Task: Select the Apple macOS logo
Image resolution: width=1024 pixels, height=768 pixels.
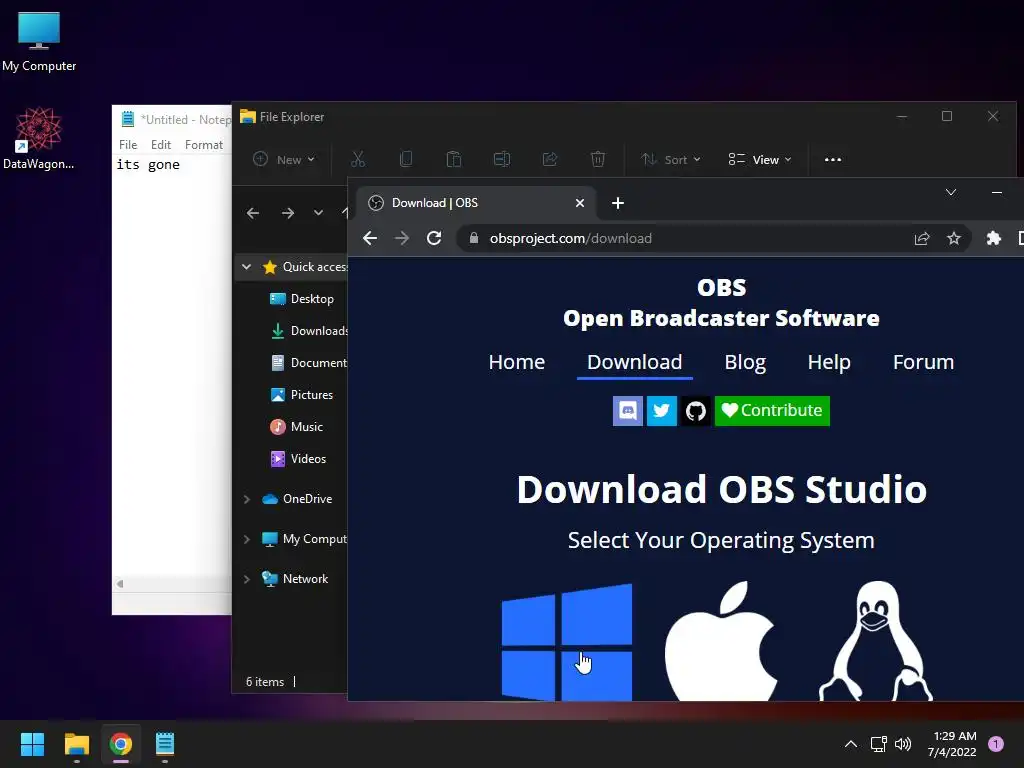Action: point(721,642)
